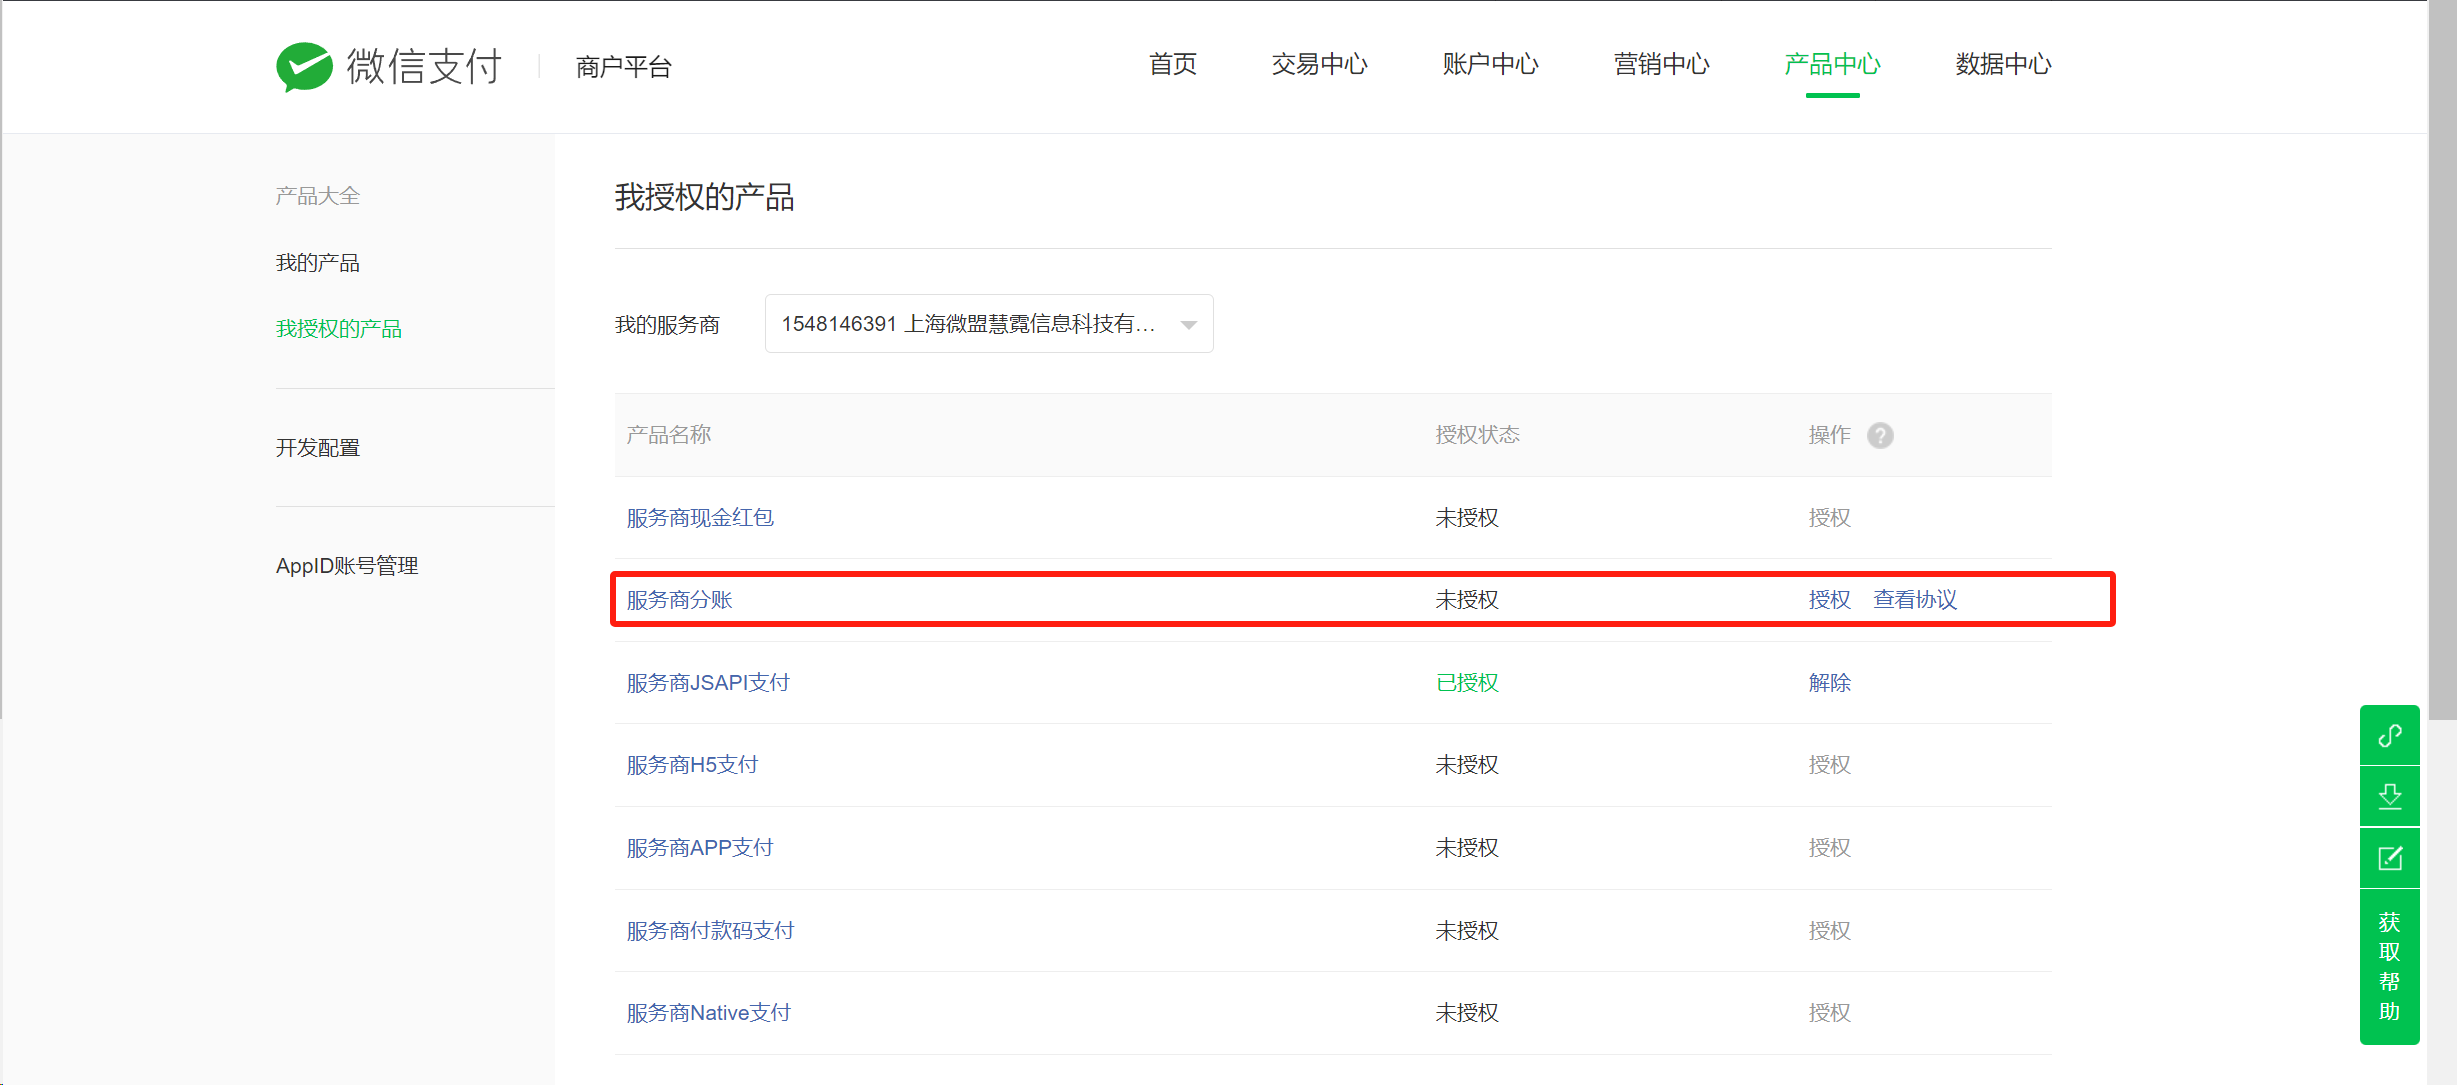This screenshot has height=1085, width=2457.
Task: Open 服务商Native支付 product link
Action: coord(709,1013)
